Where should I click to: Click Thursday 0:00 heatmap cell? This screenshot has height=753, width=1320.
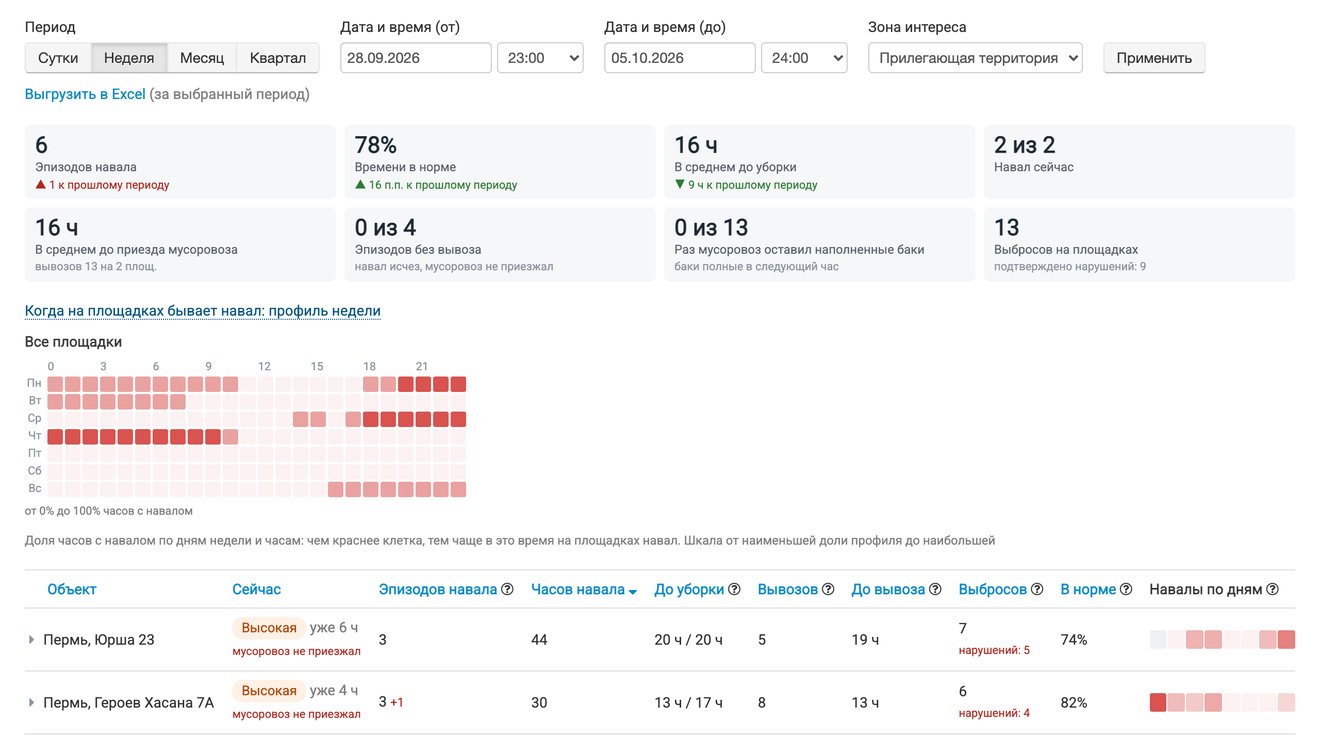pos(56,437)
